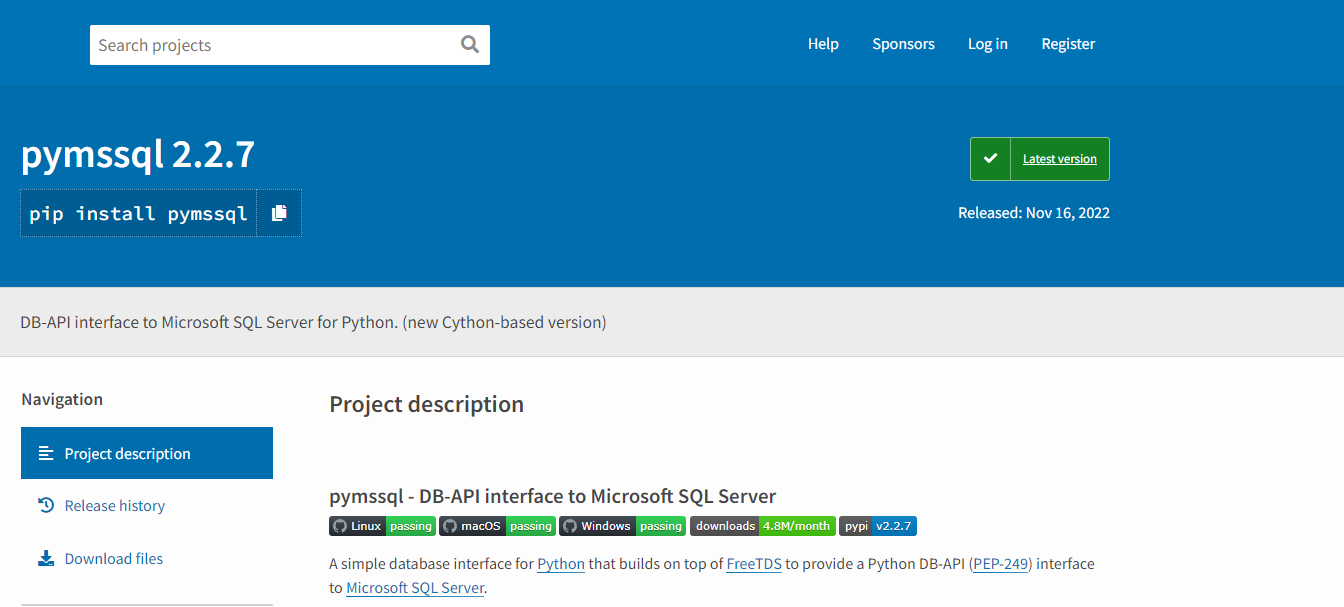Open the downloads 4.8M/month badge

coord(762,526)
